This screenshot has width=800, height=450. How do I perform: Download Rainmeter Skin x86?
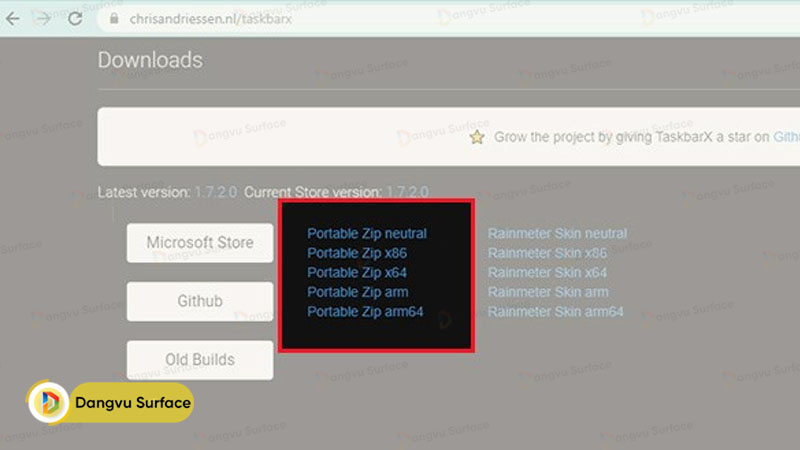point(547,253)
